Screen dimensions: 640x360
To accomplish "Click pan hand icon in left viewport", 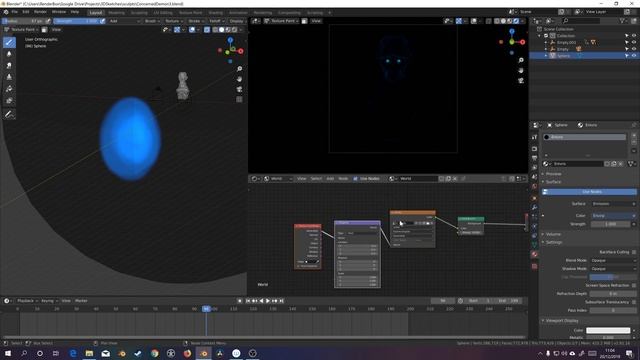I will click(x=240, y=79).
